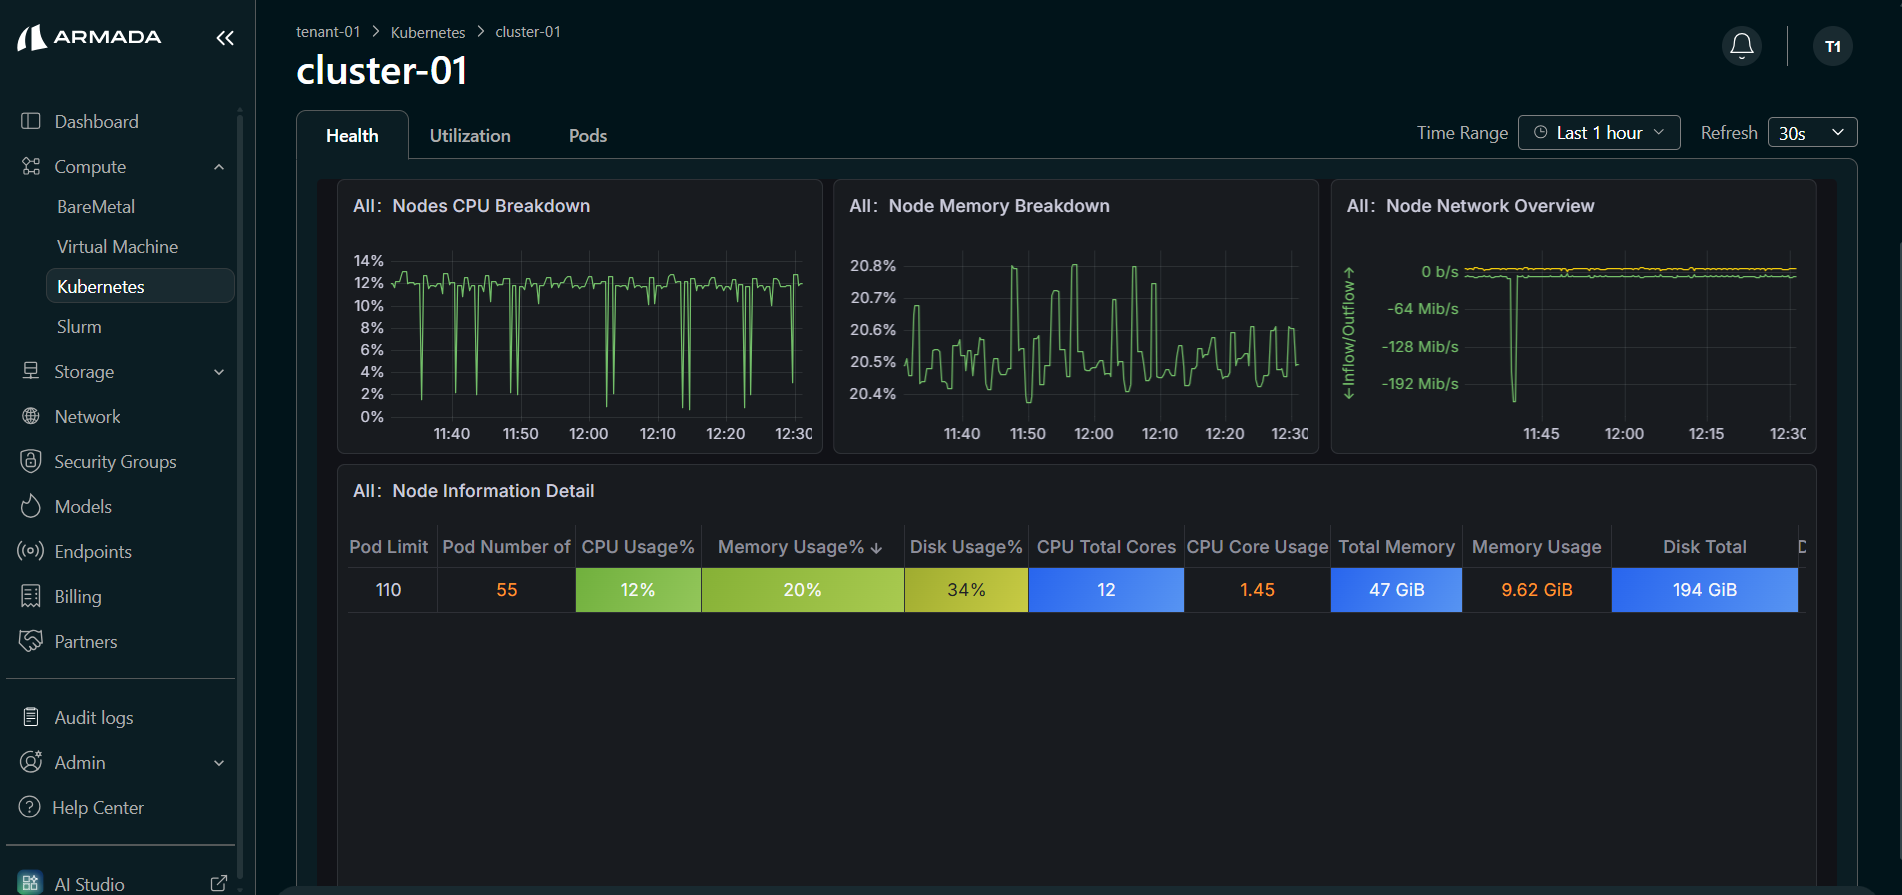This screenshot has width=1902, height=895.
Task: Click the AI Studio app icon
Action: point(30,883)
